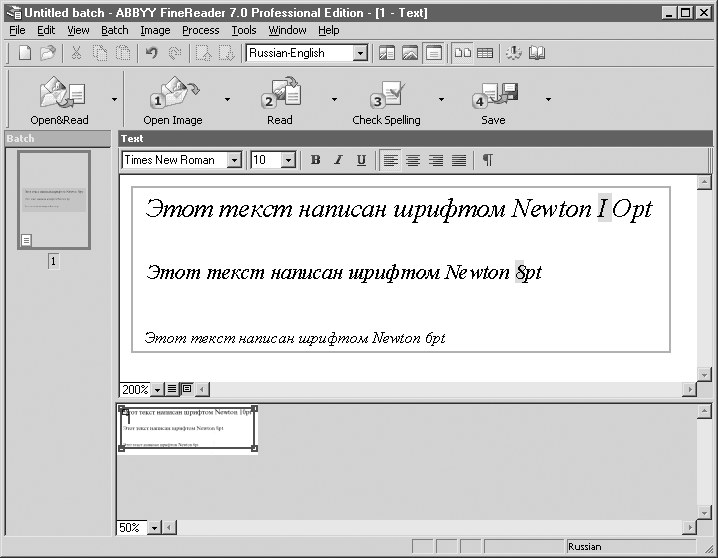Open the 200% text zoom dropdown
This screenshot has width=718, height=558.
(158, 390)
